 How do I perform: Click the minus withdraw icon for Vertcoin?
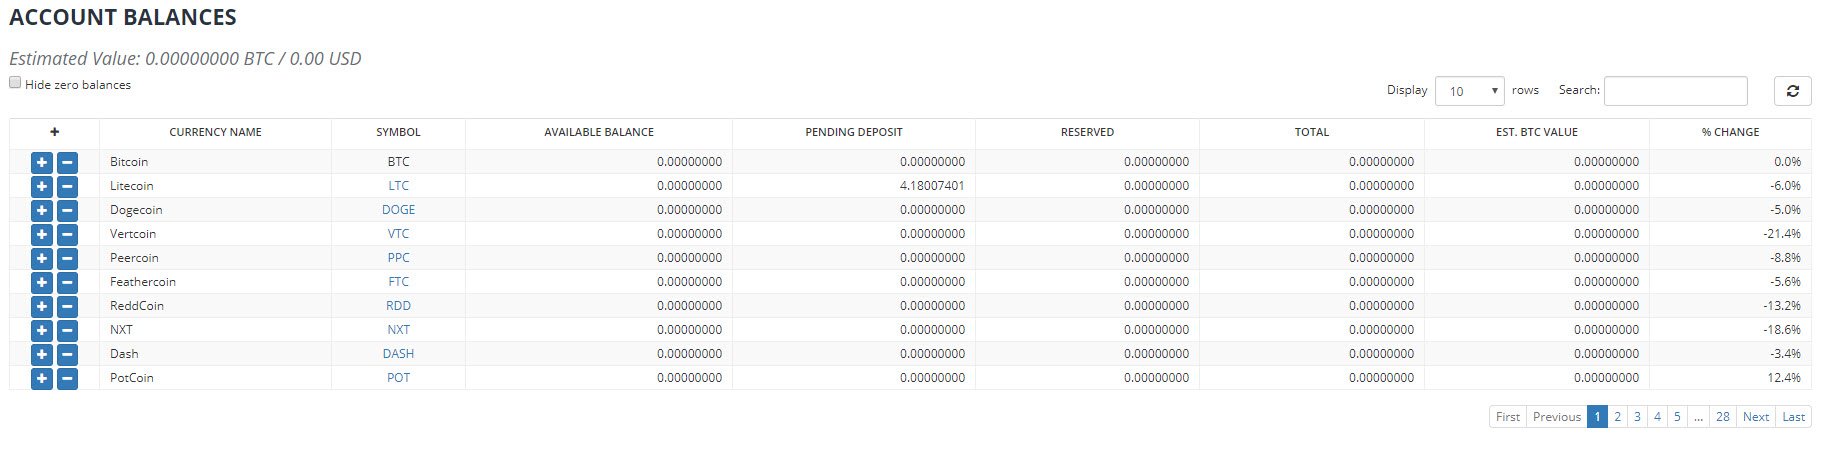coord(67,234)
